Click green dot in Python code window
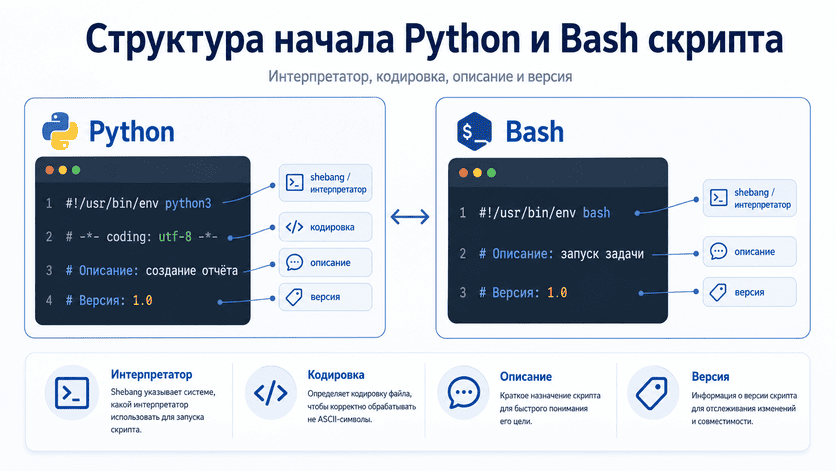 pyautogui.click(x=76, y=170)
